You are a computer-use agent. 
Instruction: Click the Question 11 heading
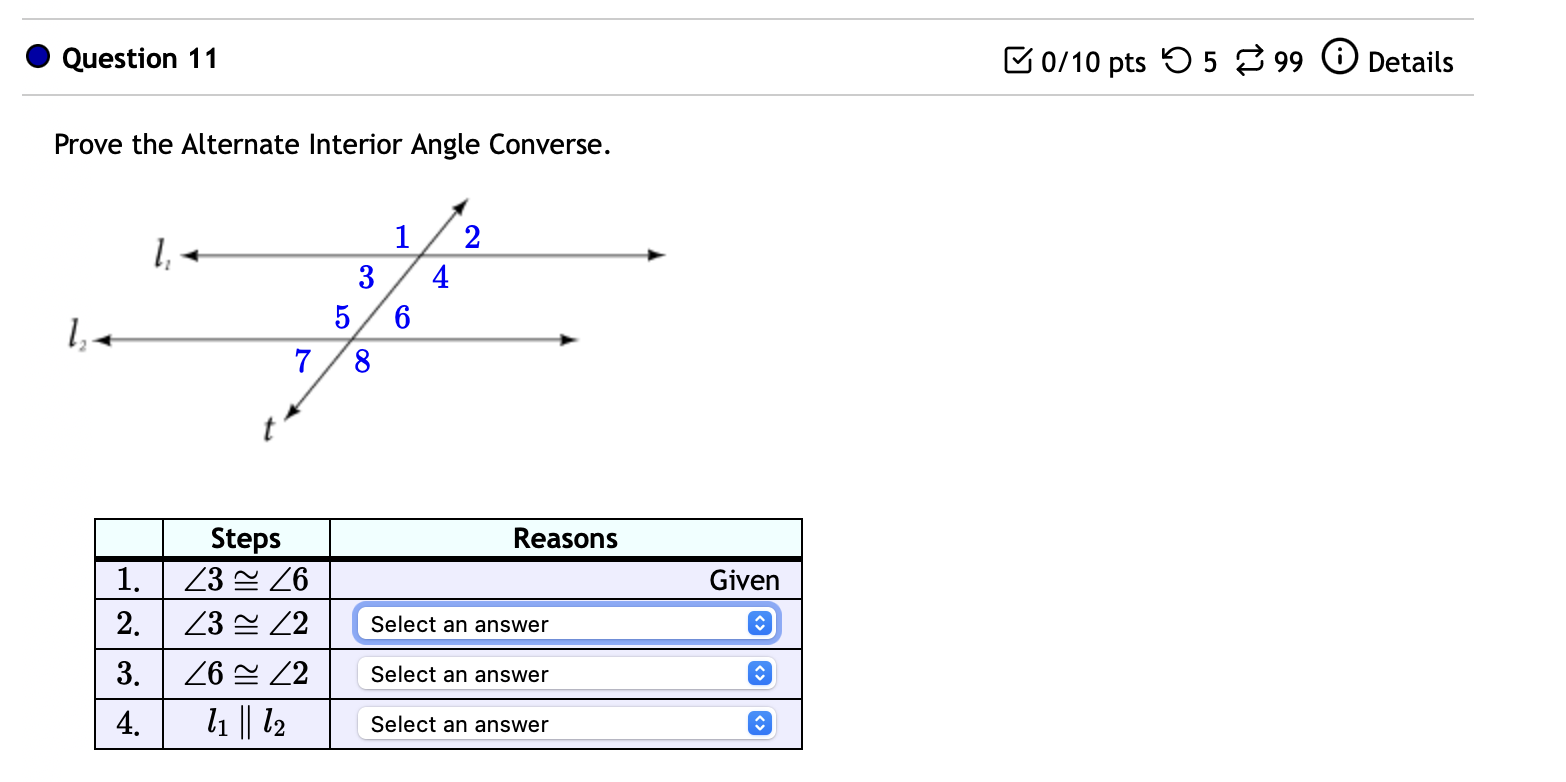coord(139,58)
